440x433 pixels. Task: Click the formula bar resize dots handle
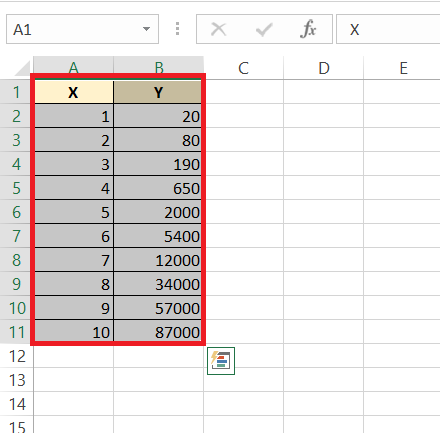click(x=177, y=29)
